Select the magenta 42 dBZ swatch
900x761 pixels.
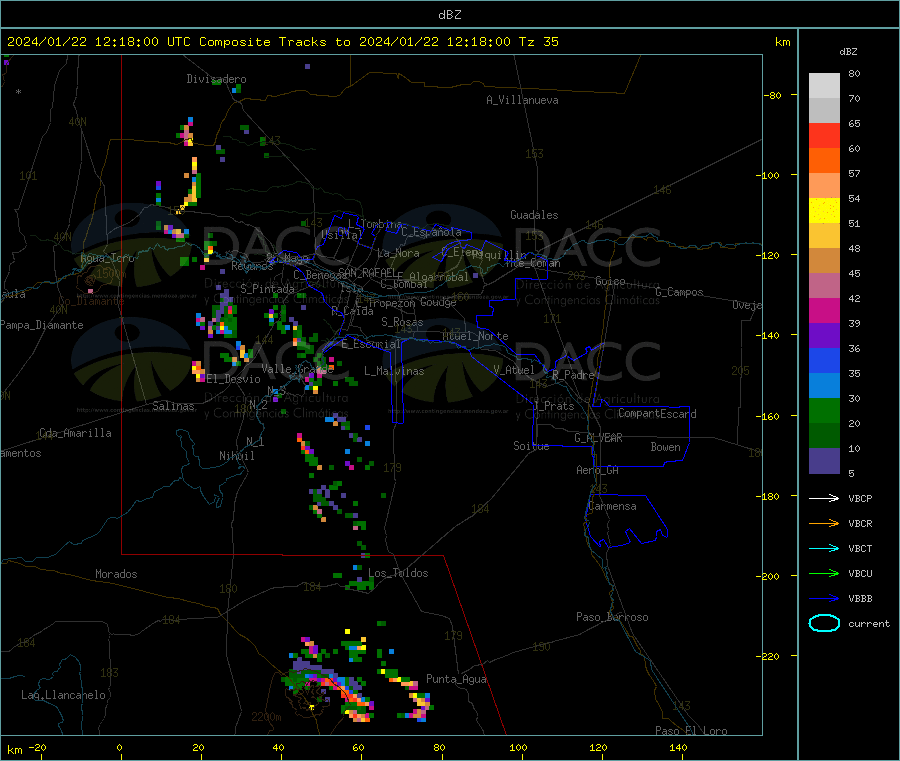[824, 310]
